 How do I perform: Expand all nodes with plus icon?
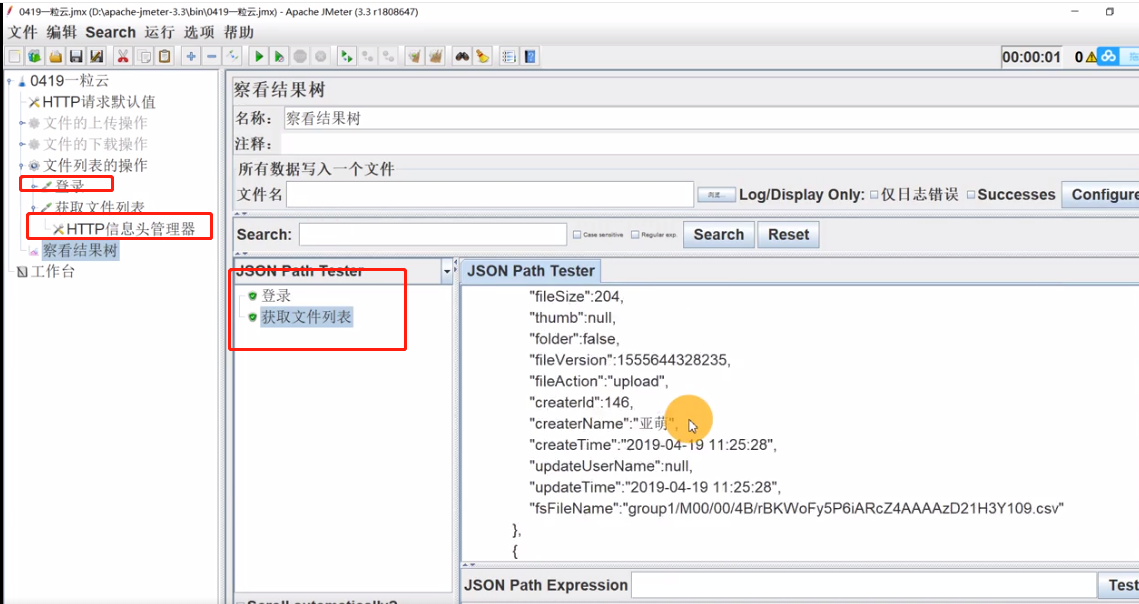(x=190, y=56)
